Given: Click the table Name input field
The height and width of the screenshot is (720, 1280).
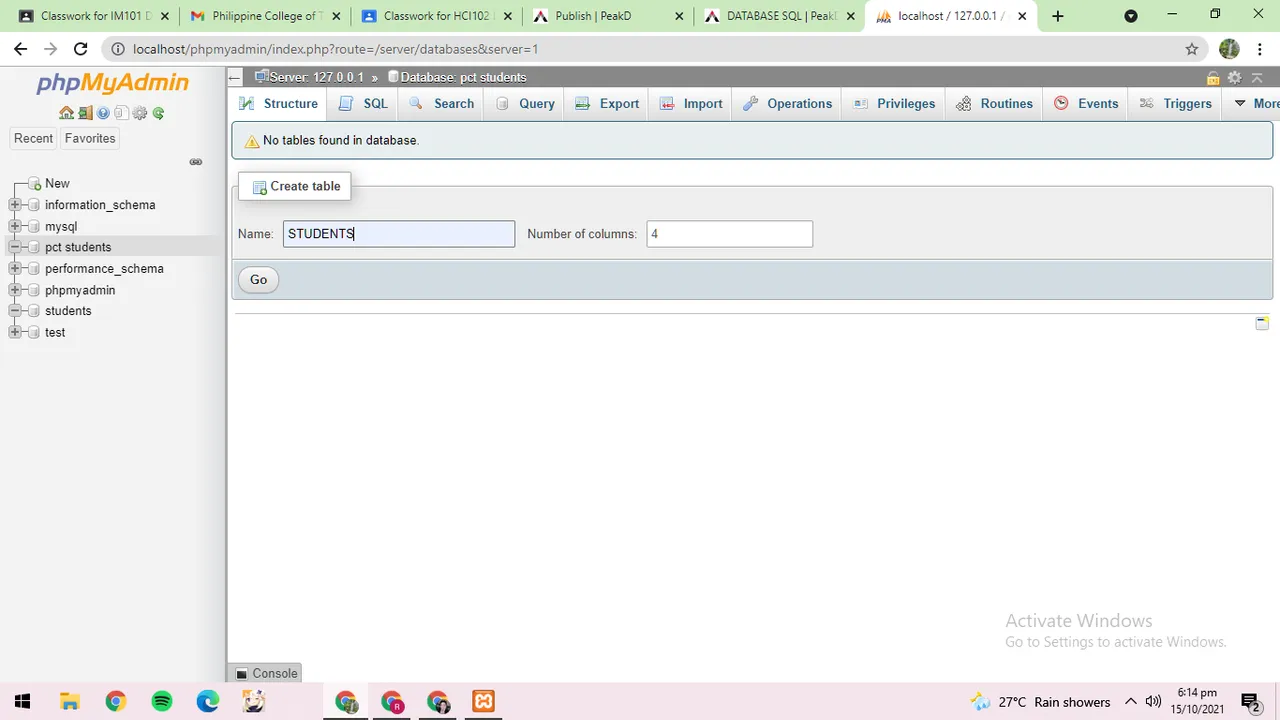Looking at the screenshot, I should [x=399, y=234].
